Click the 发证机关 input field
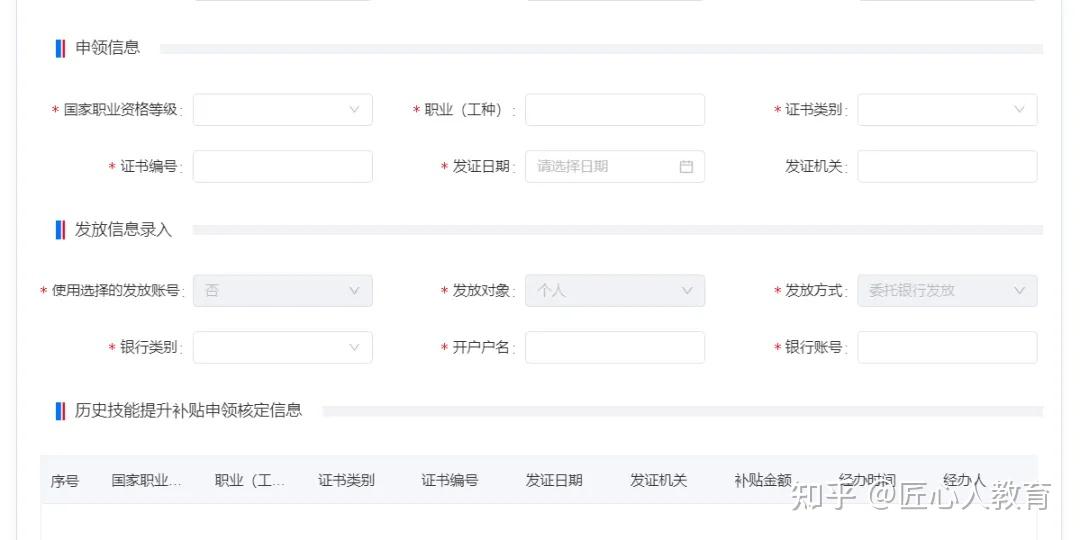 click(x=947, y=167)
